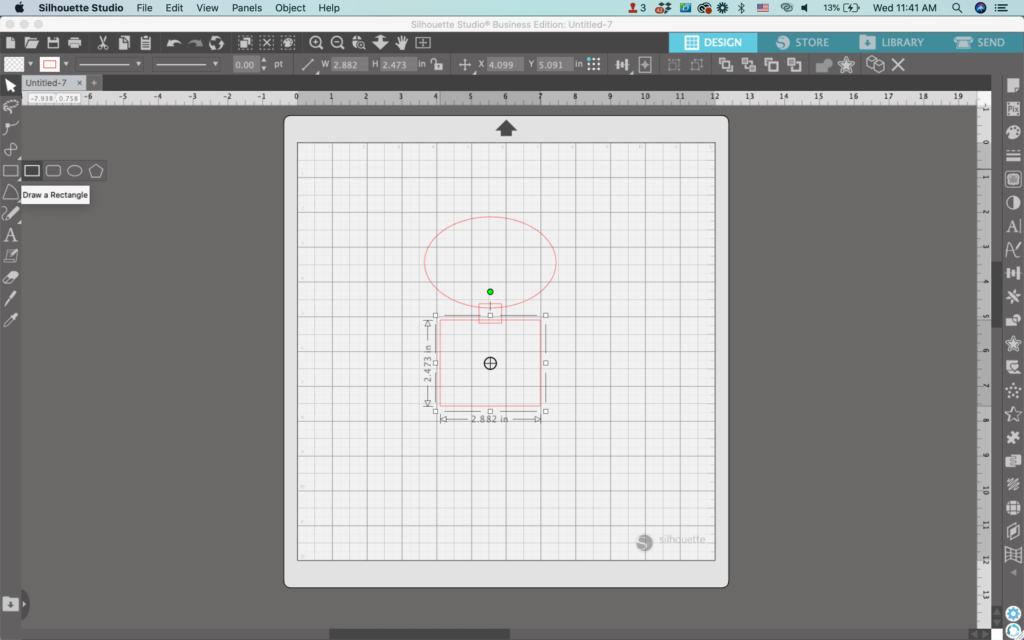
Task: Click the Undo arrow
Action: (x=174, y=43)
